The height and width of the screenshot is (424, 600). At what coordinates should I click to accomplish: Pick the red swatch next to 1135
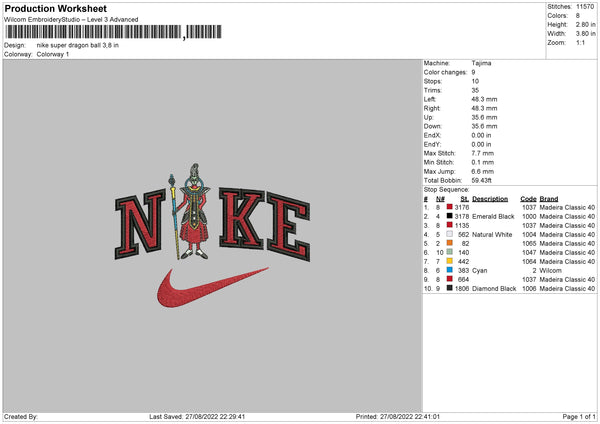pyautogui.click(x=450, y=225)
